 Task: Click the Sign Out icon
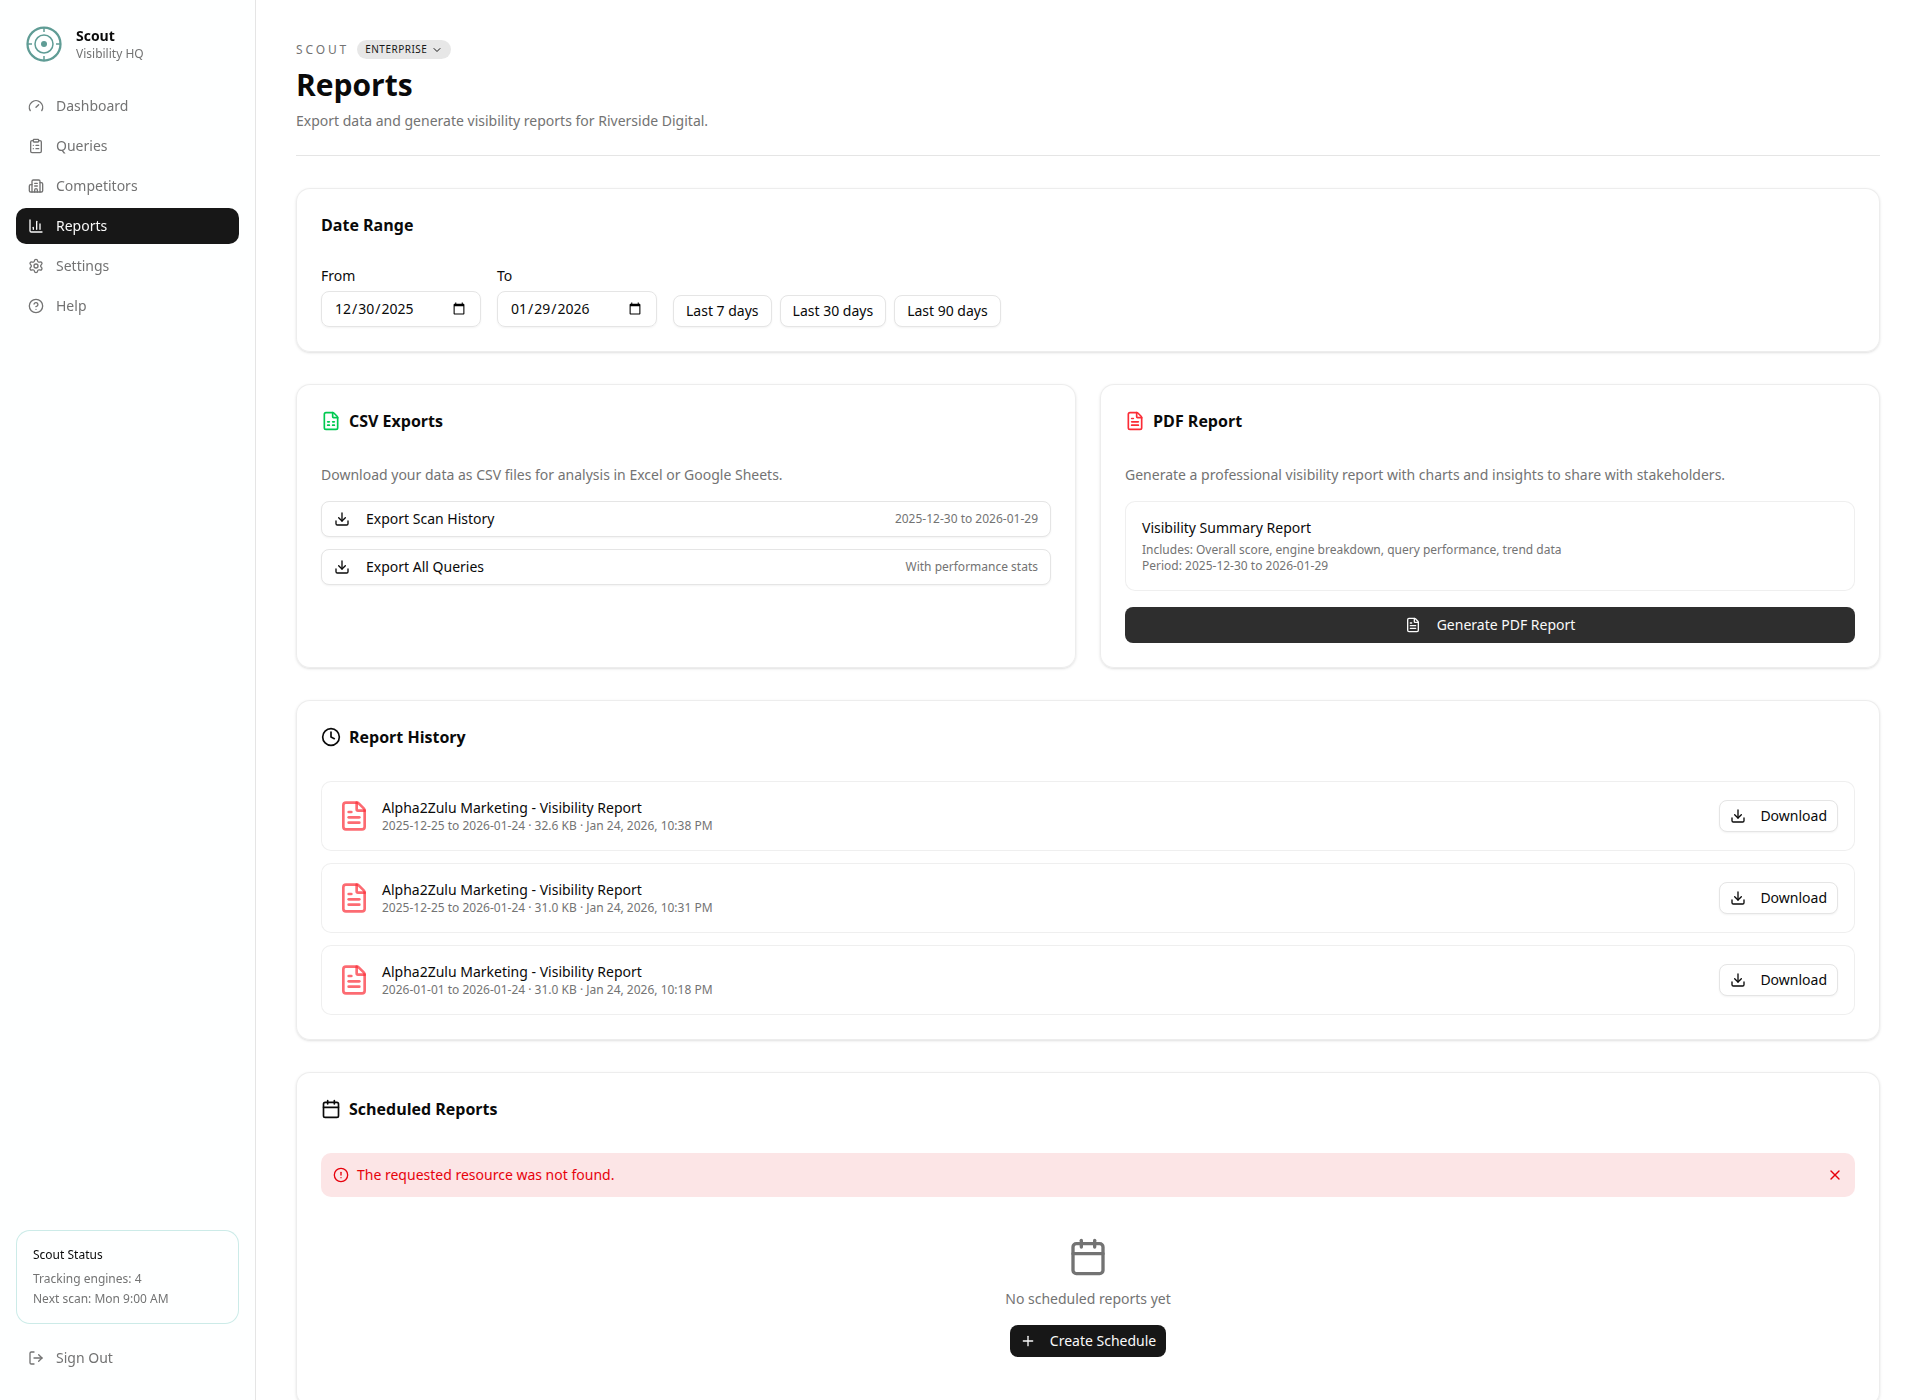(37, 1357)
